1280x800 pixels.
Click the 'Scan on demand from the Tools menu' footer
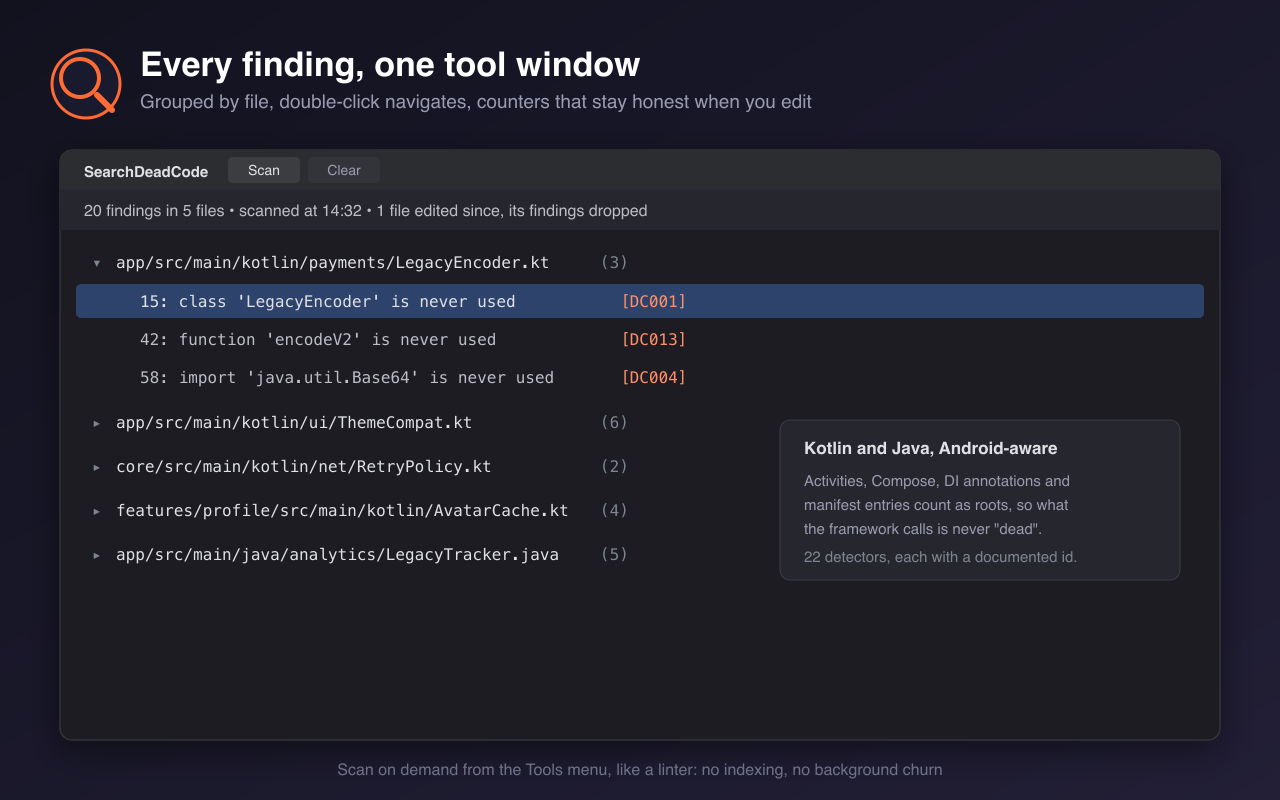point(640,770)
